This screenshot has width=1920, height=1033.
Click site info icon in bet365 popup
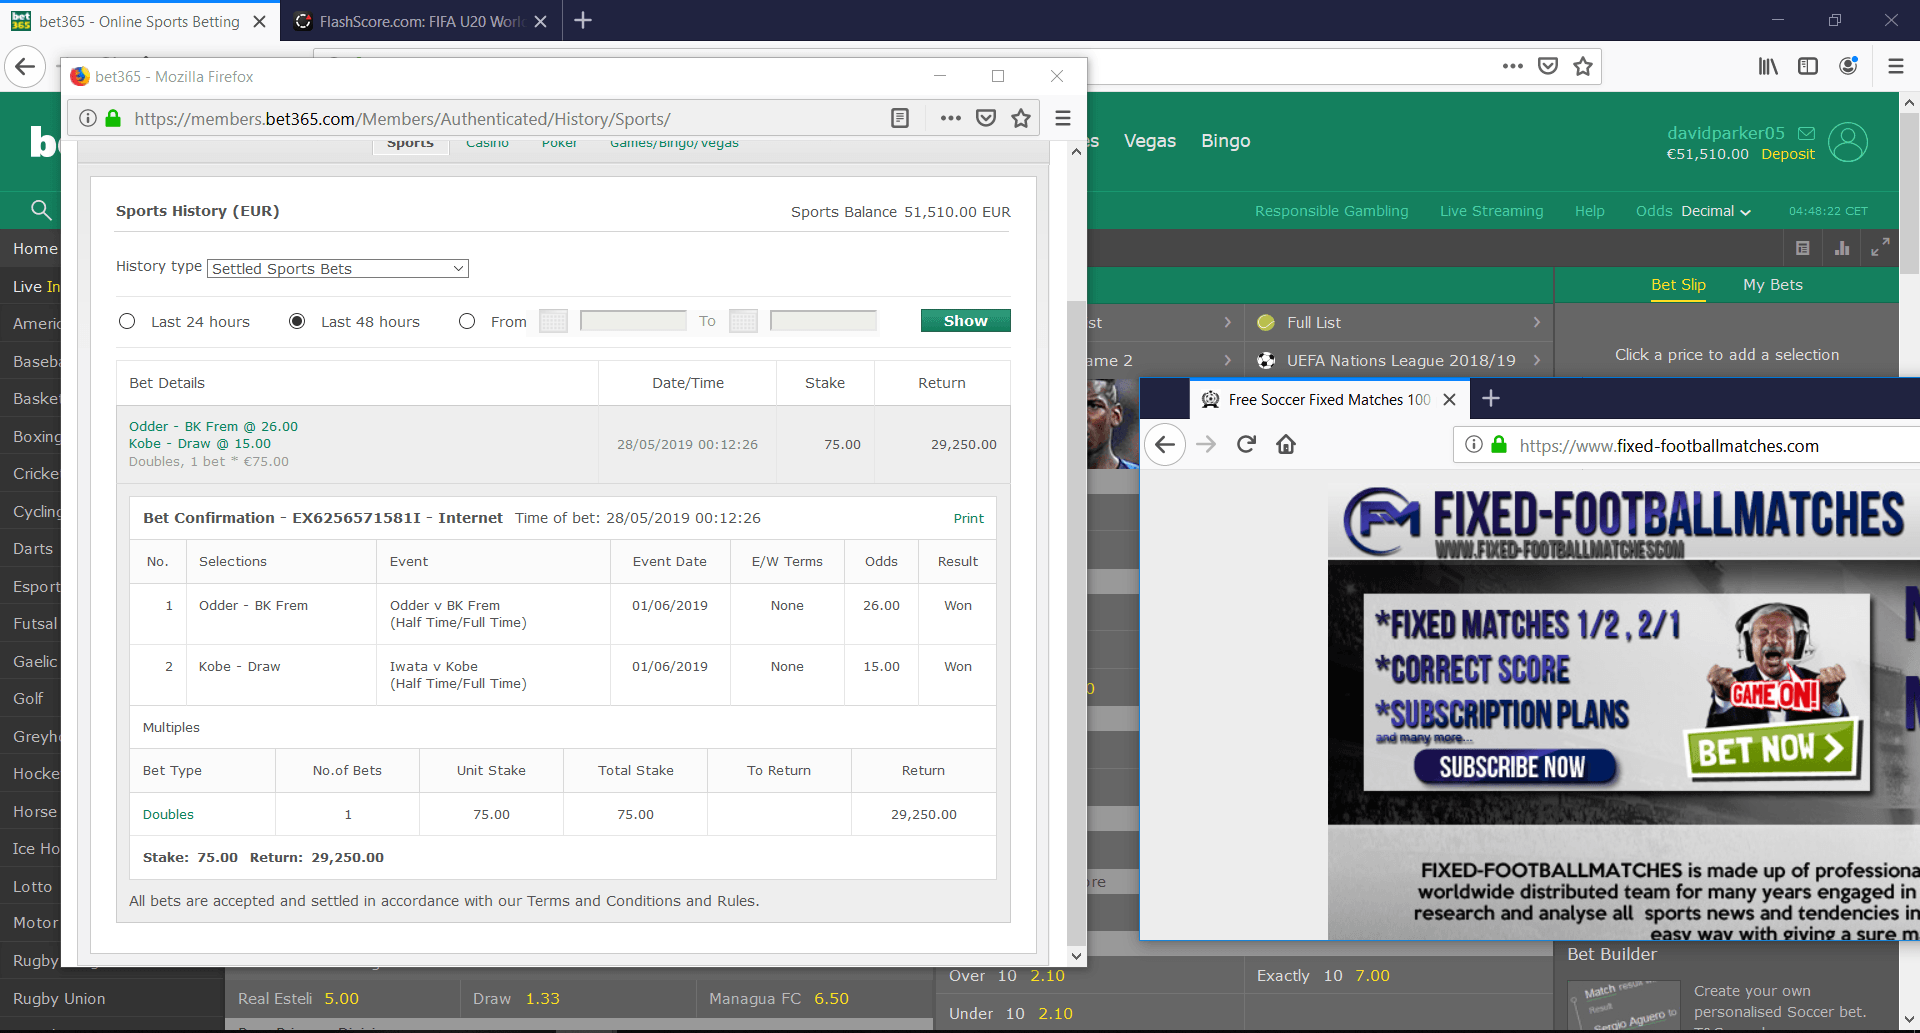[x=88, y=118]
